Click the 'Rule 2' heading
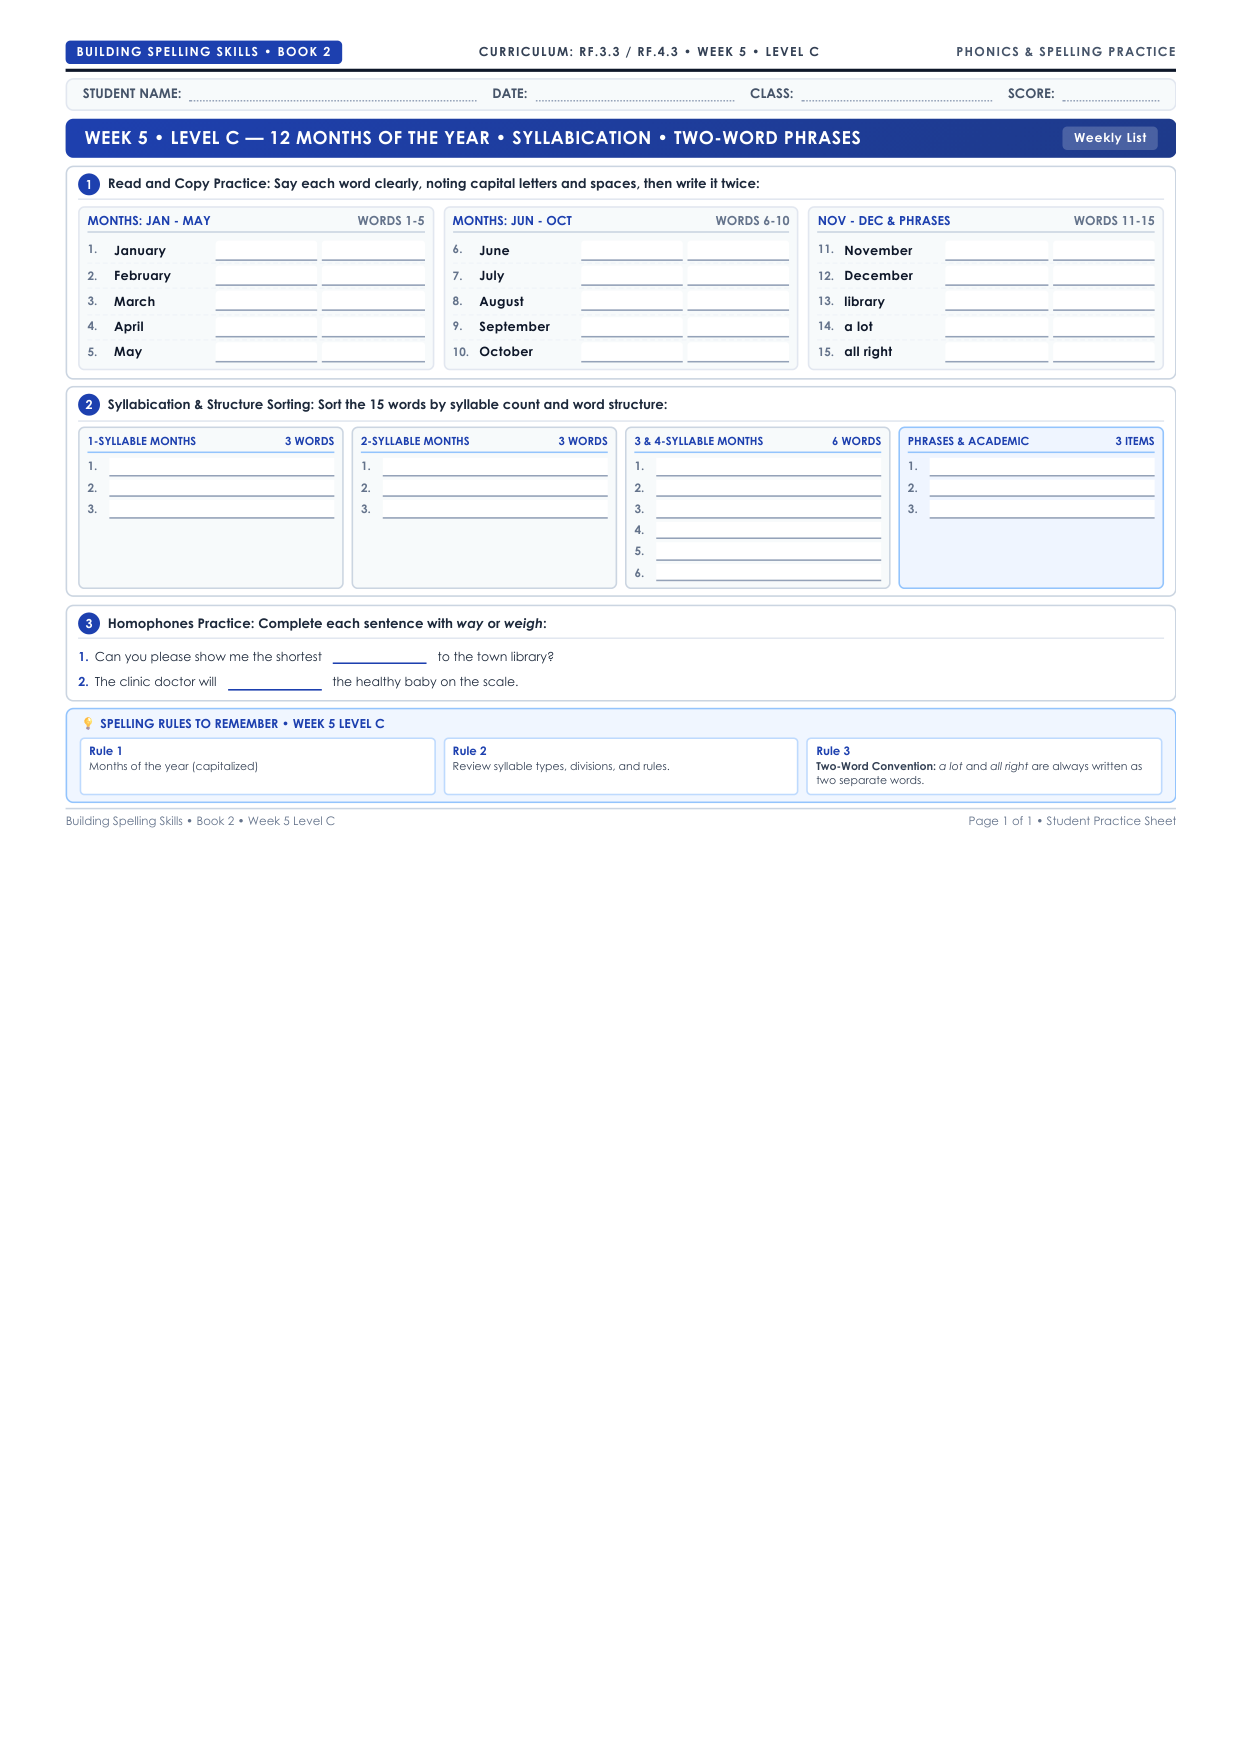This screenshot has width=1240, height=1754. click(x=470, y=751)
